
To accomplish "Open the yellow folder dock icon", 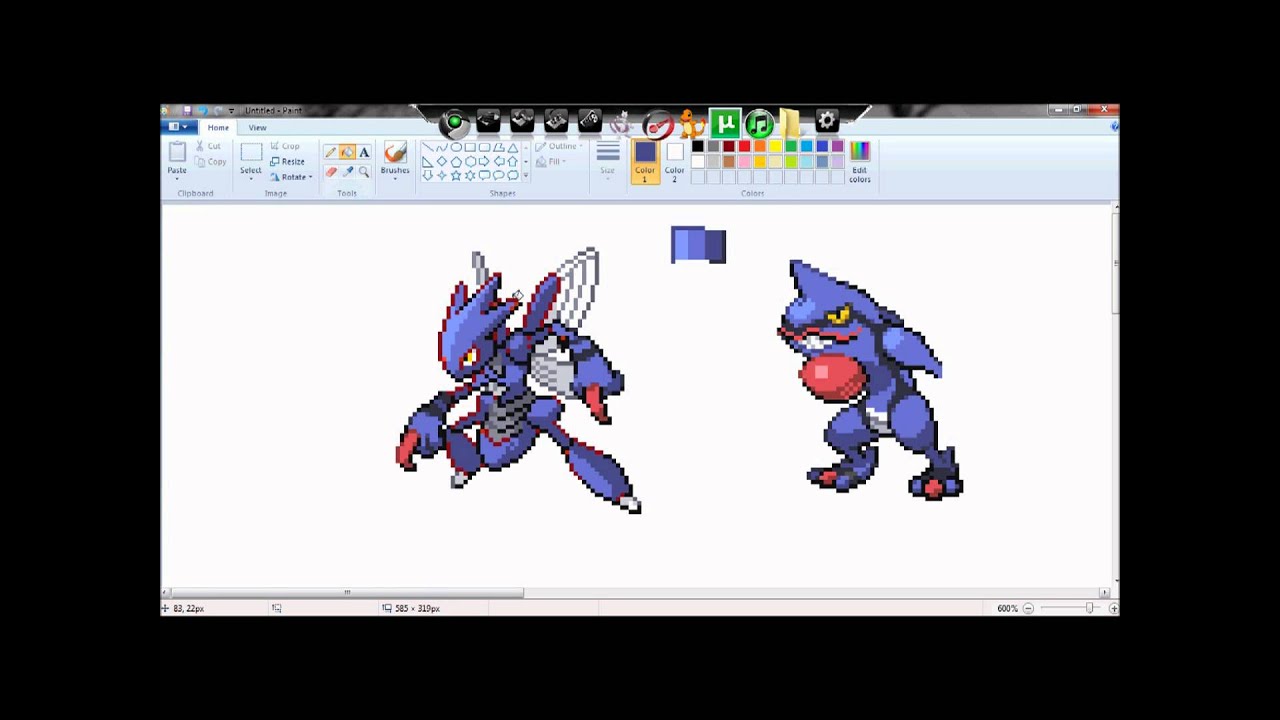I will tap(790, 124).
